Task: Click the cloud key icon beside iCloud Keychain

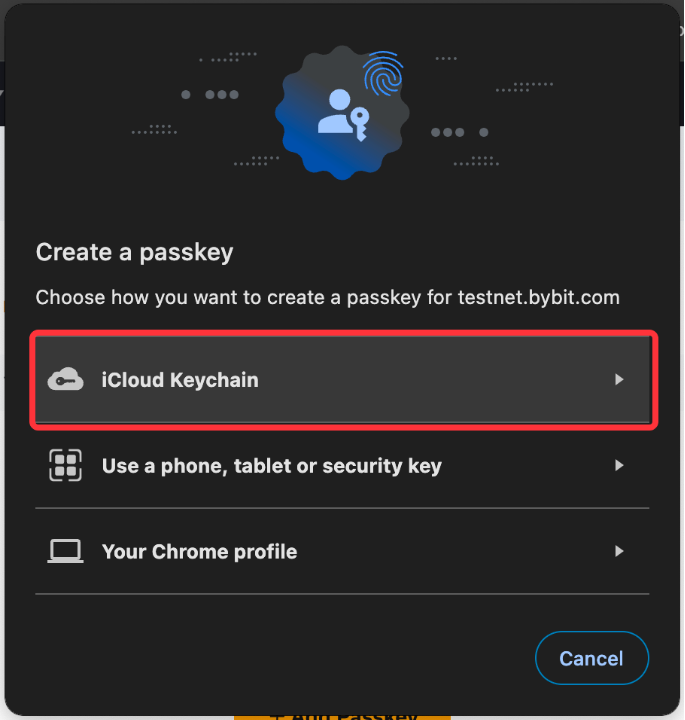Action: tap(65, 379)
